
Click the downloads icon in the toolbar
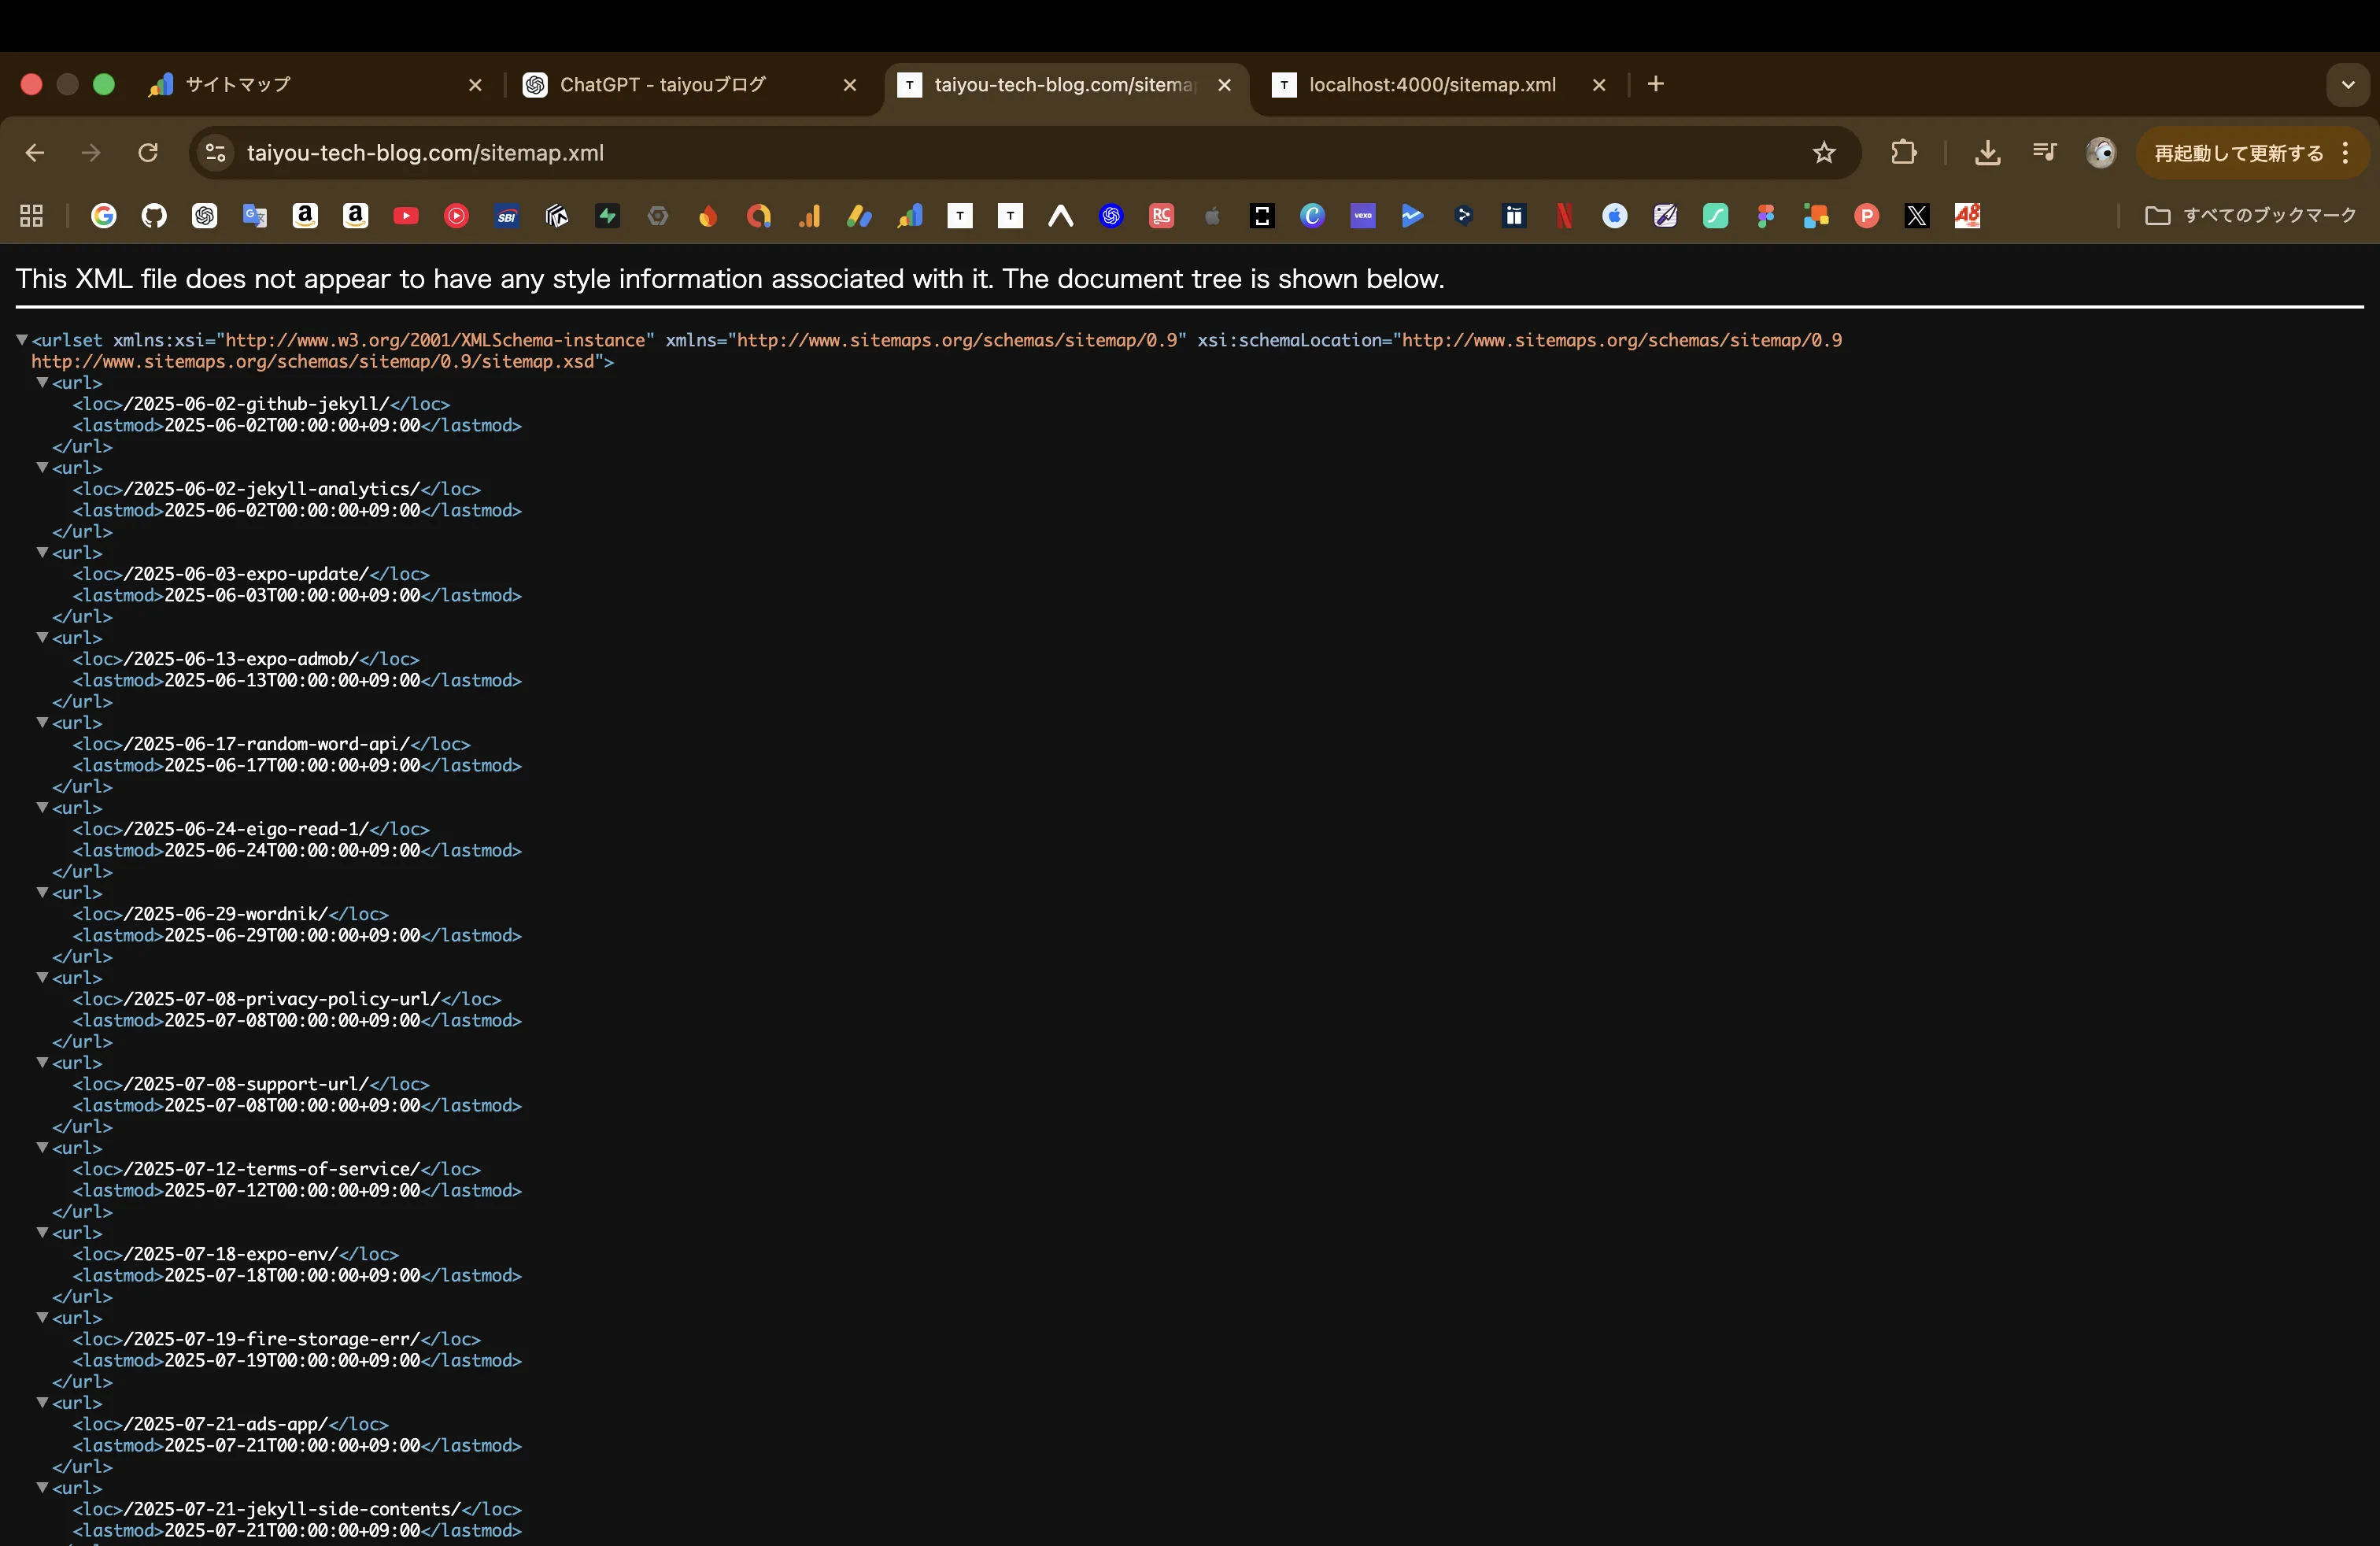[x=1988, y=152]
